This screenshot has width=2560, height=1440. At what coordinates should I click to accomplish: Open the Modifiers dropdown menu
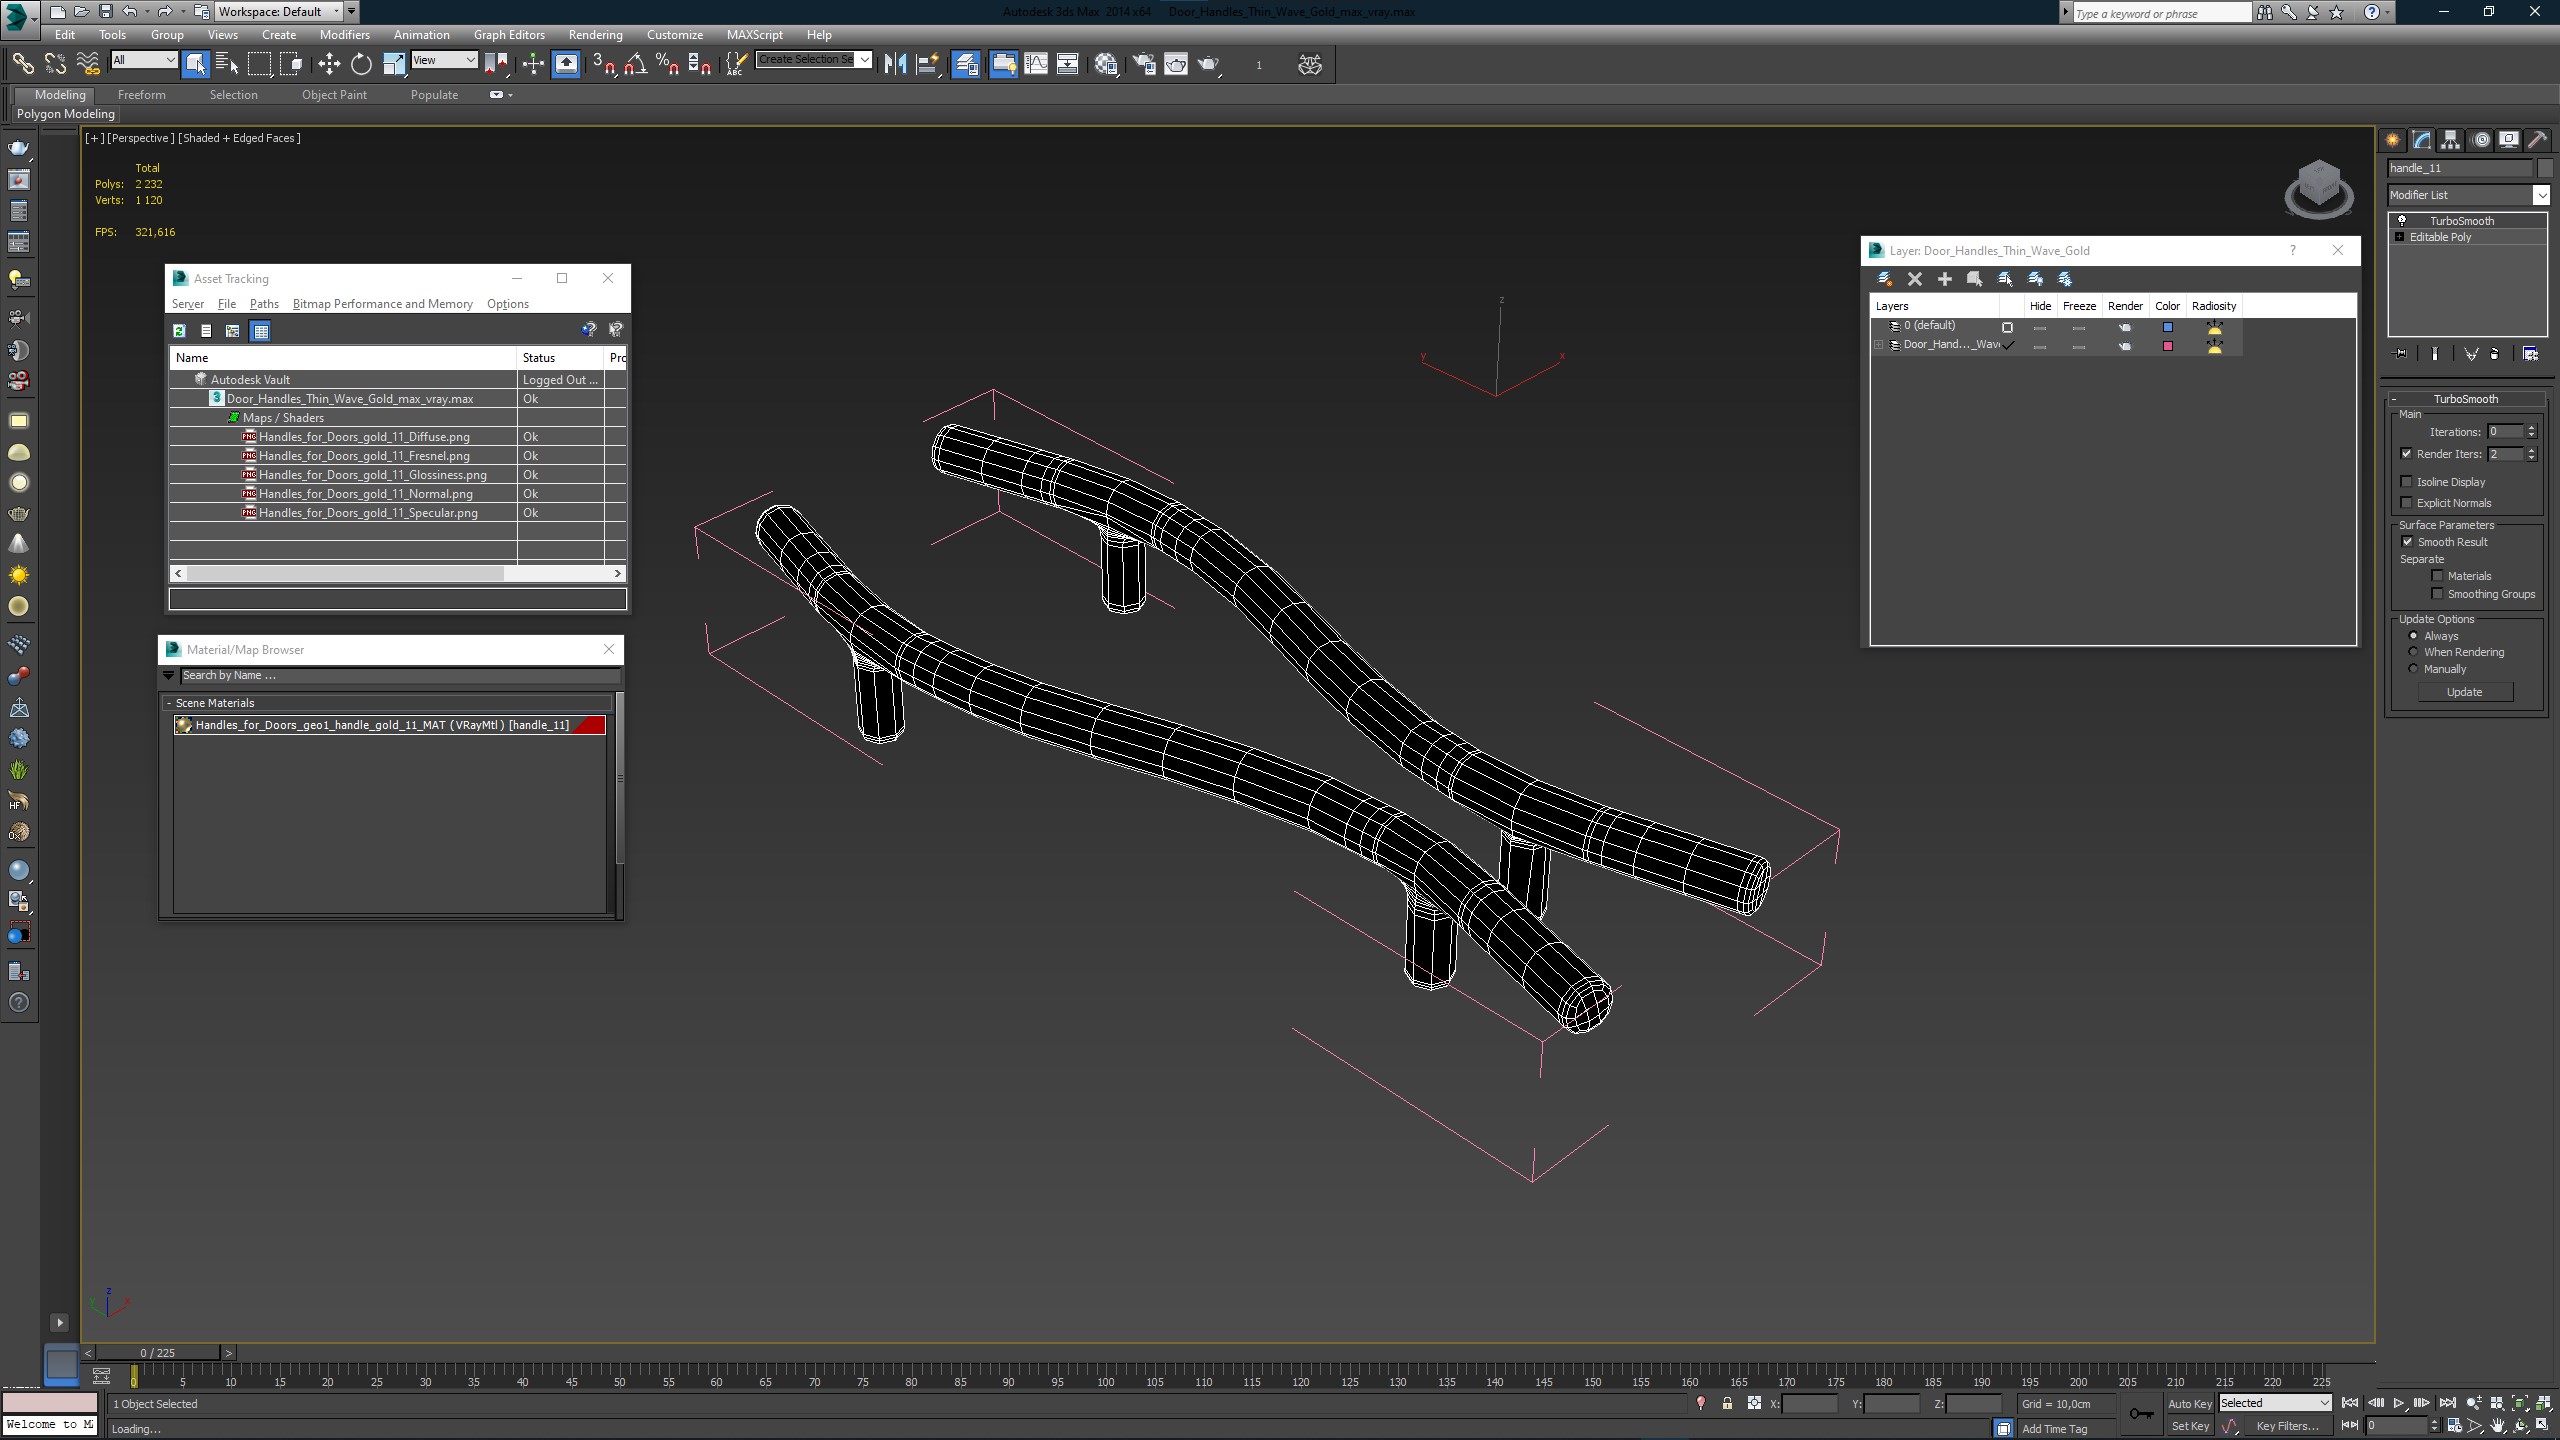pyautogui.click(x=345, y=33)
